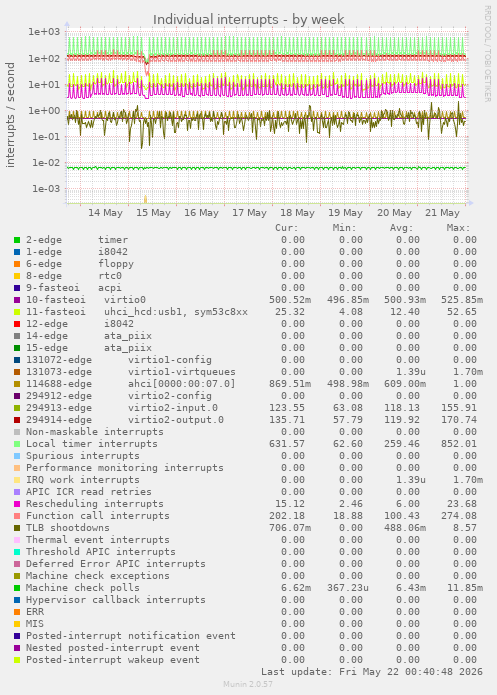Click the RRDTOOL / TOBI OETIKER vertical watermark
The image size is (497, 695).
487,54
